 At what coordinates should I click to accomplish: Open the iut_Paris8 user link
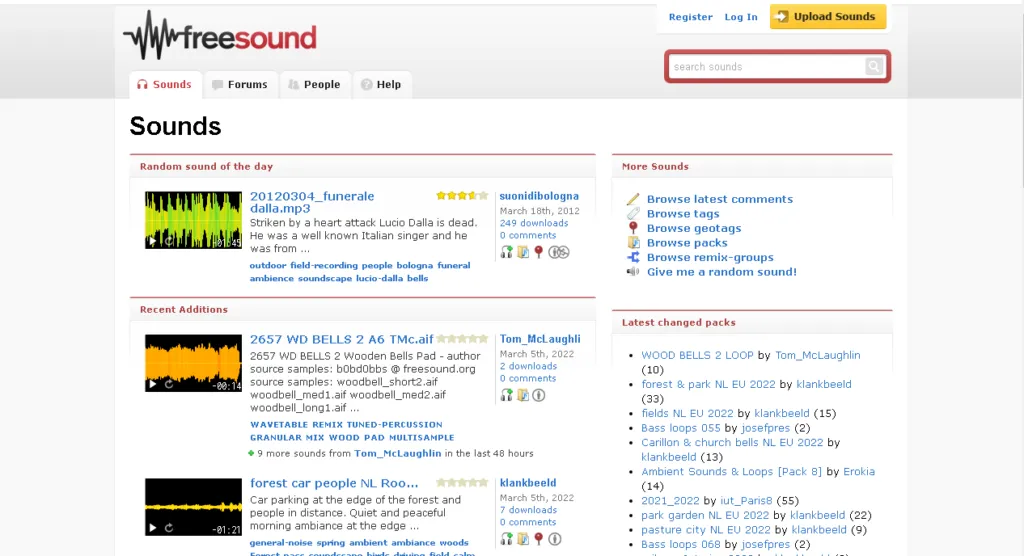746,500
